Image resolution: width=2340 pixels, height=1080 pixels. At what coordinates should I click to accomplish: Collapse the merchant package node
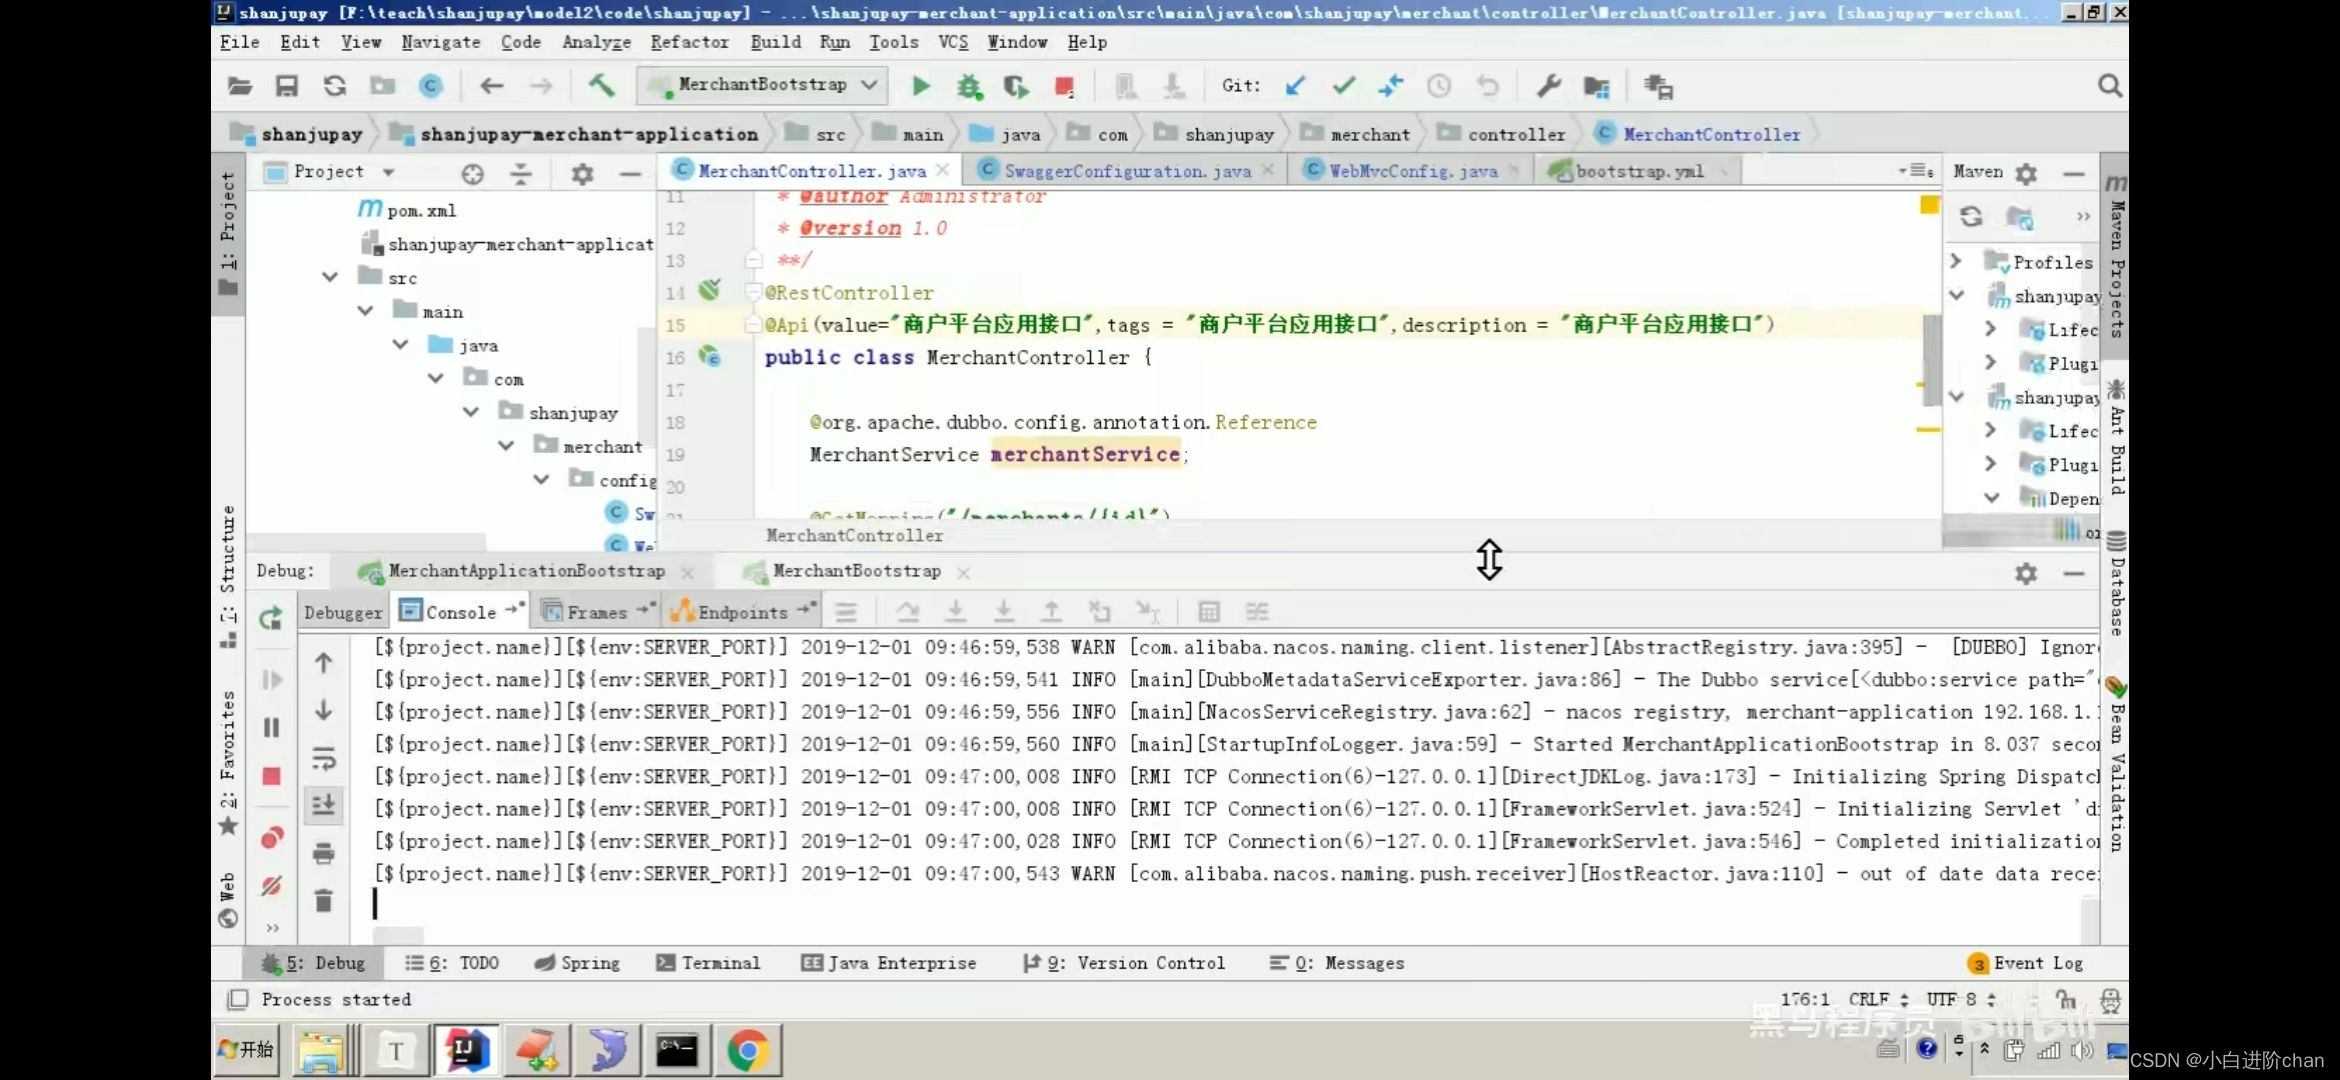506,446
